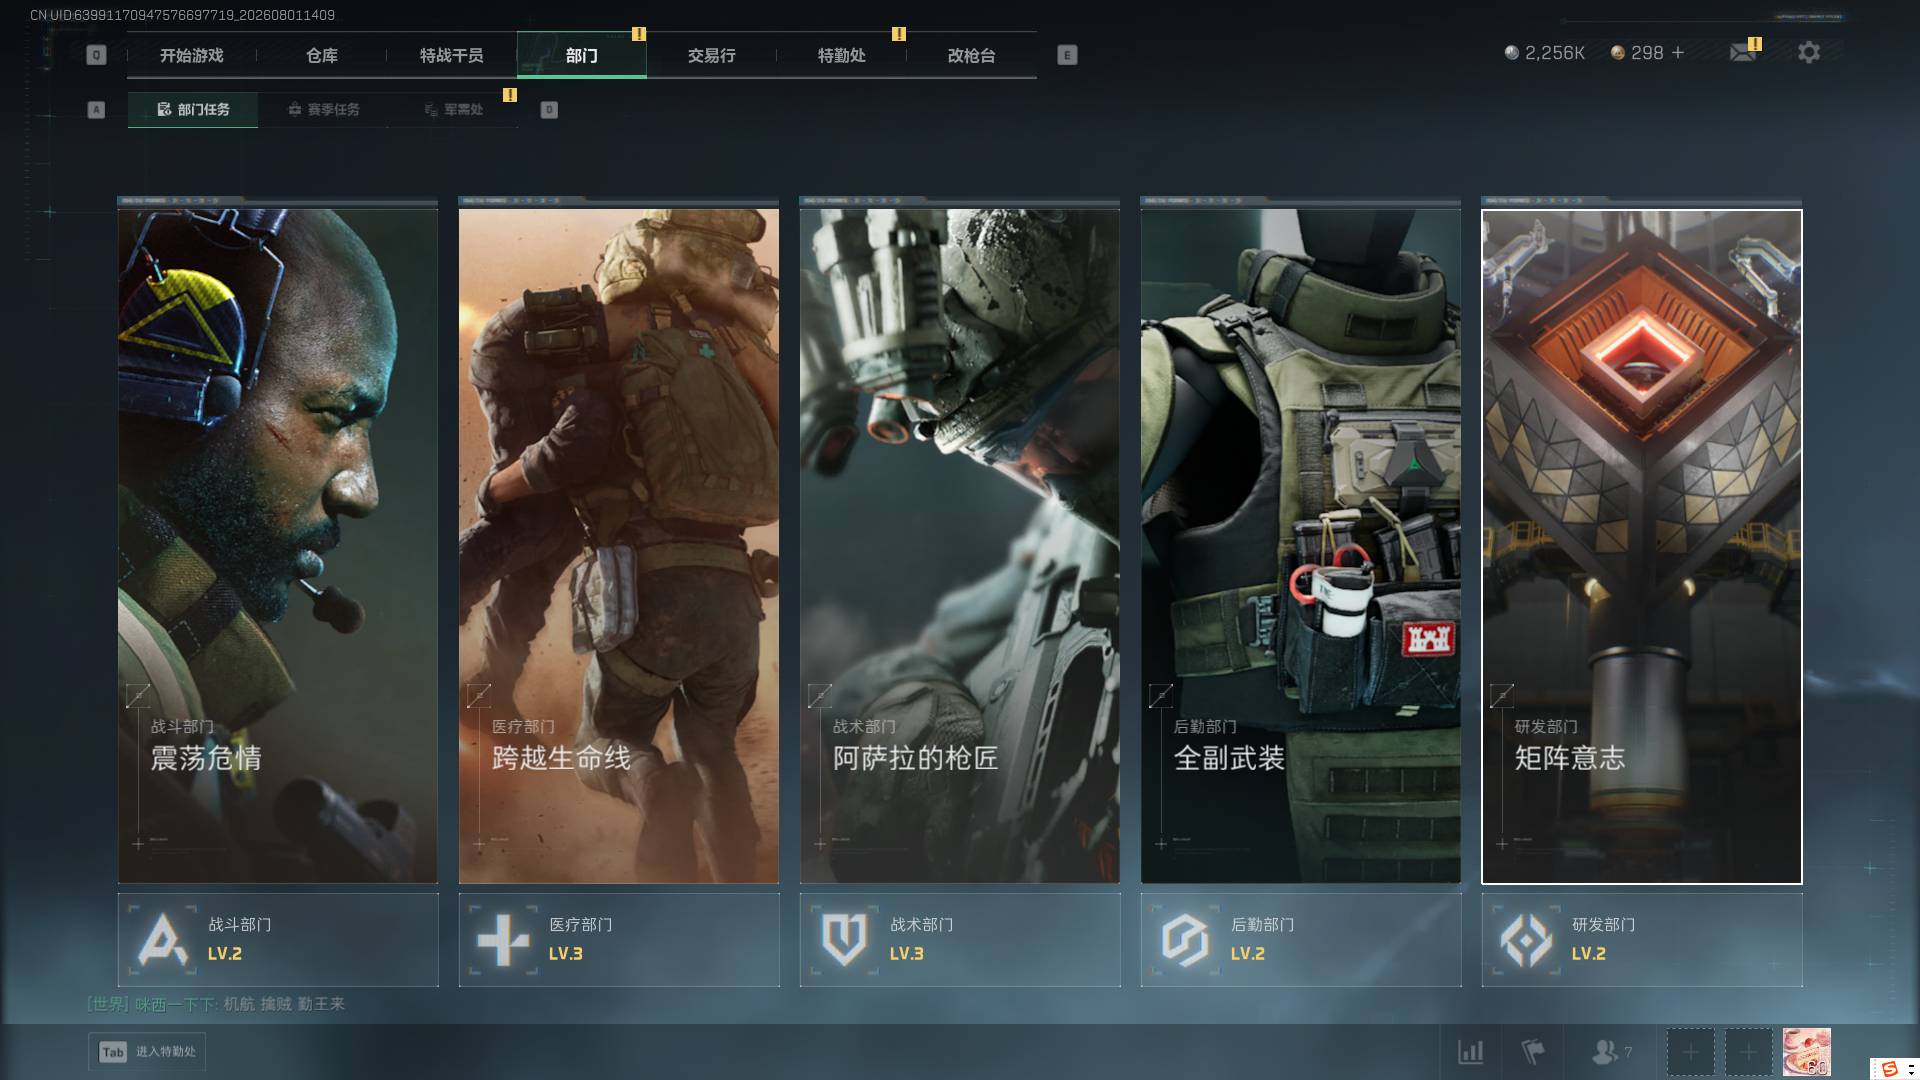This screenshot has width=1920, height=1080.
Task: Switch to the 赛季任务 sub-tab
Action: (x=323, y=110)
